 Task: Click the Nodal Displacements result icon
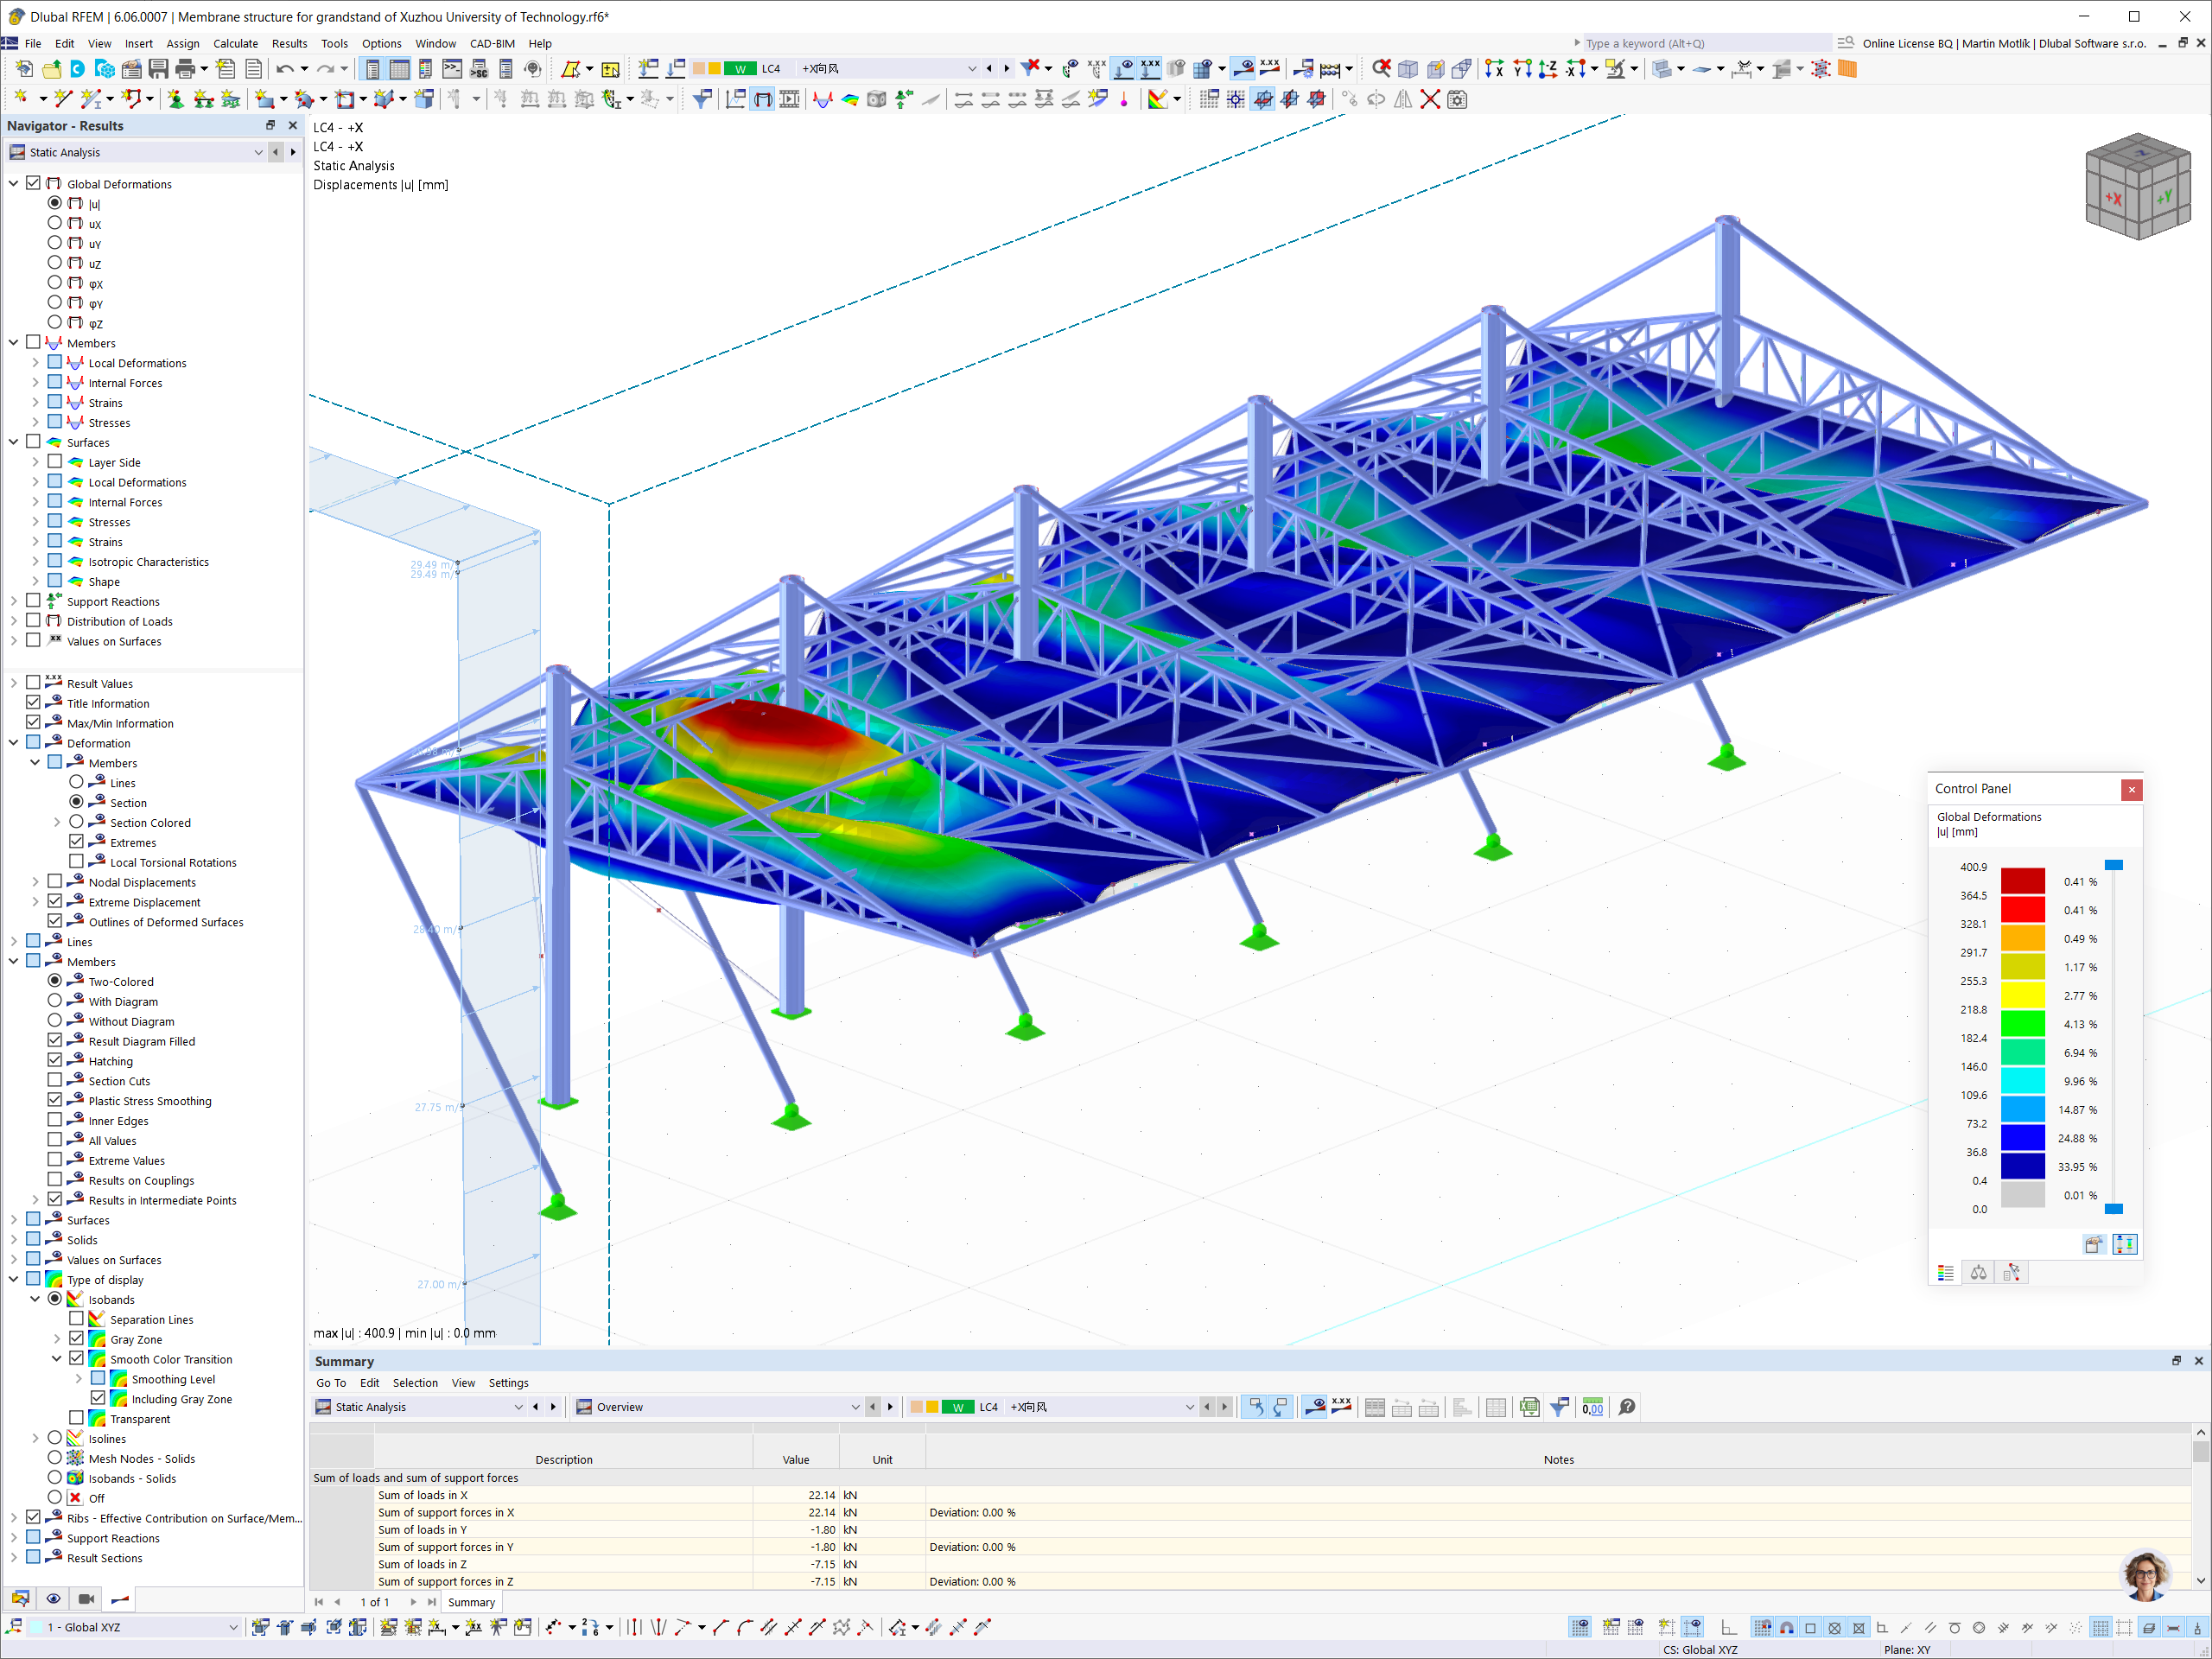click(77, 882)
